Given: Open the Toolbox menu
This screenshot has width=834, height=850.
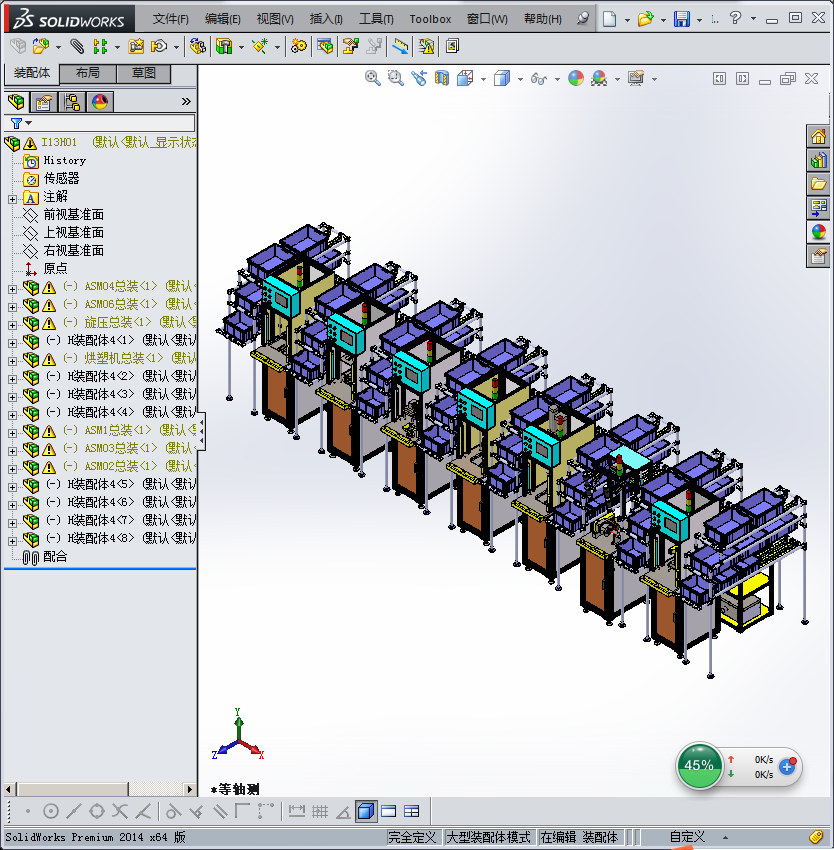Looking at the screenshot, I should (430, 19).
